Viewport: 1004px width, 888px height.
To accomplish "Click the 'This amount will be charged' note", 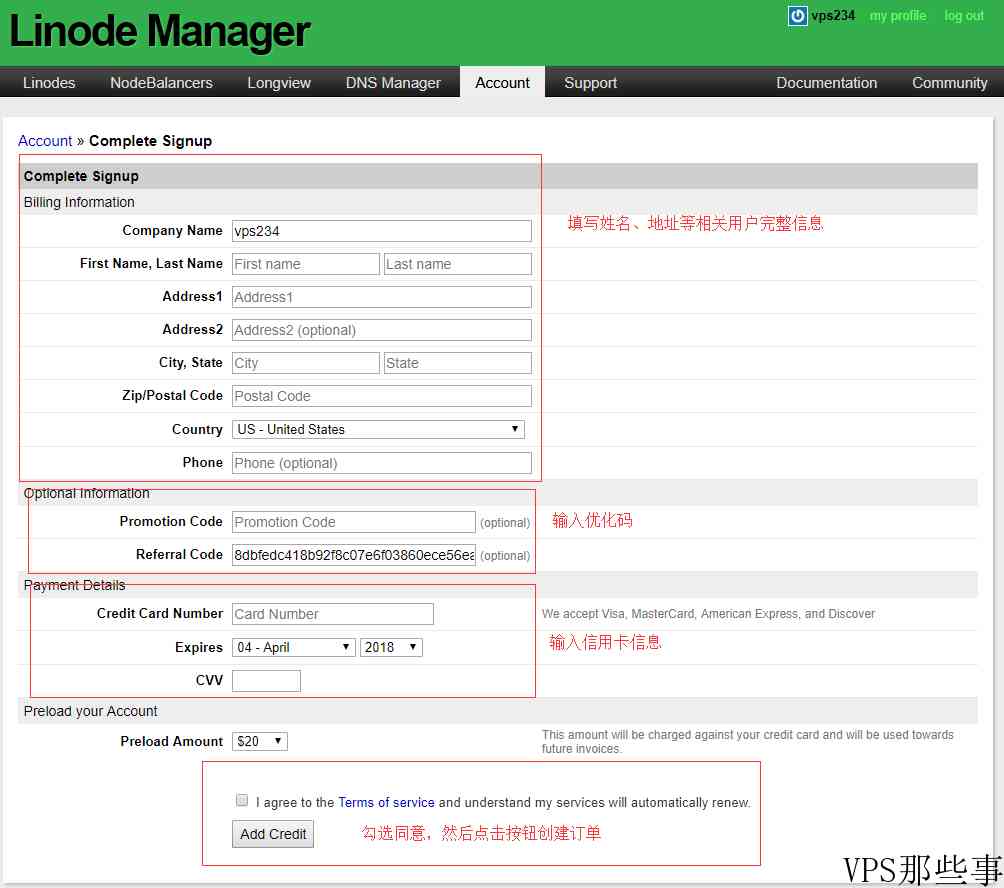I will (x=747, y=741).
